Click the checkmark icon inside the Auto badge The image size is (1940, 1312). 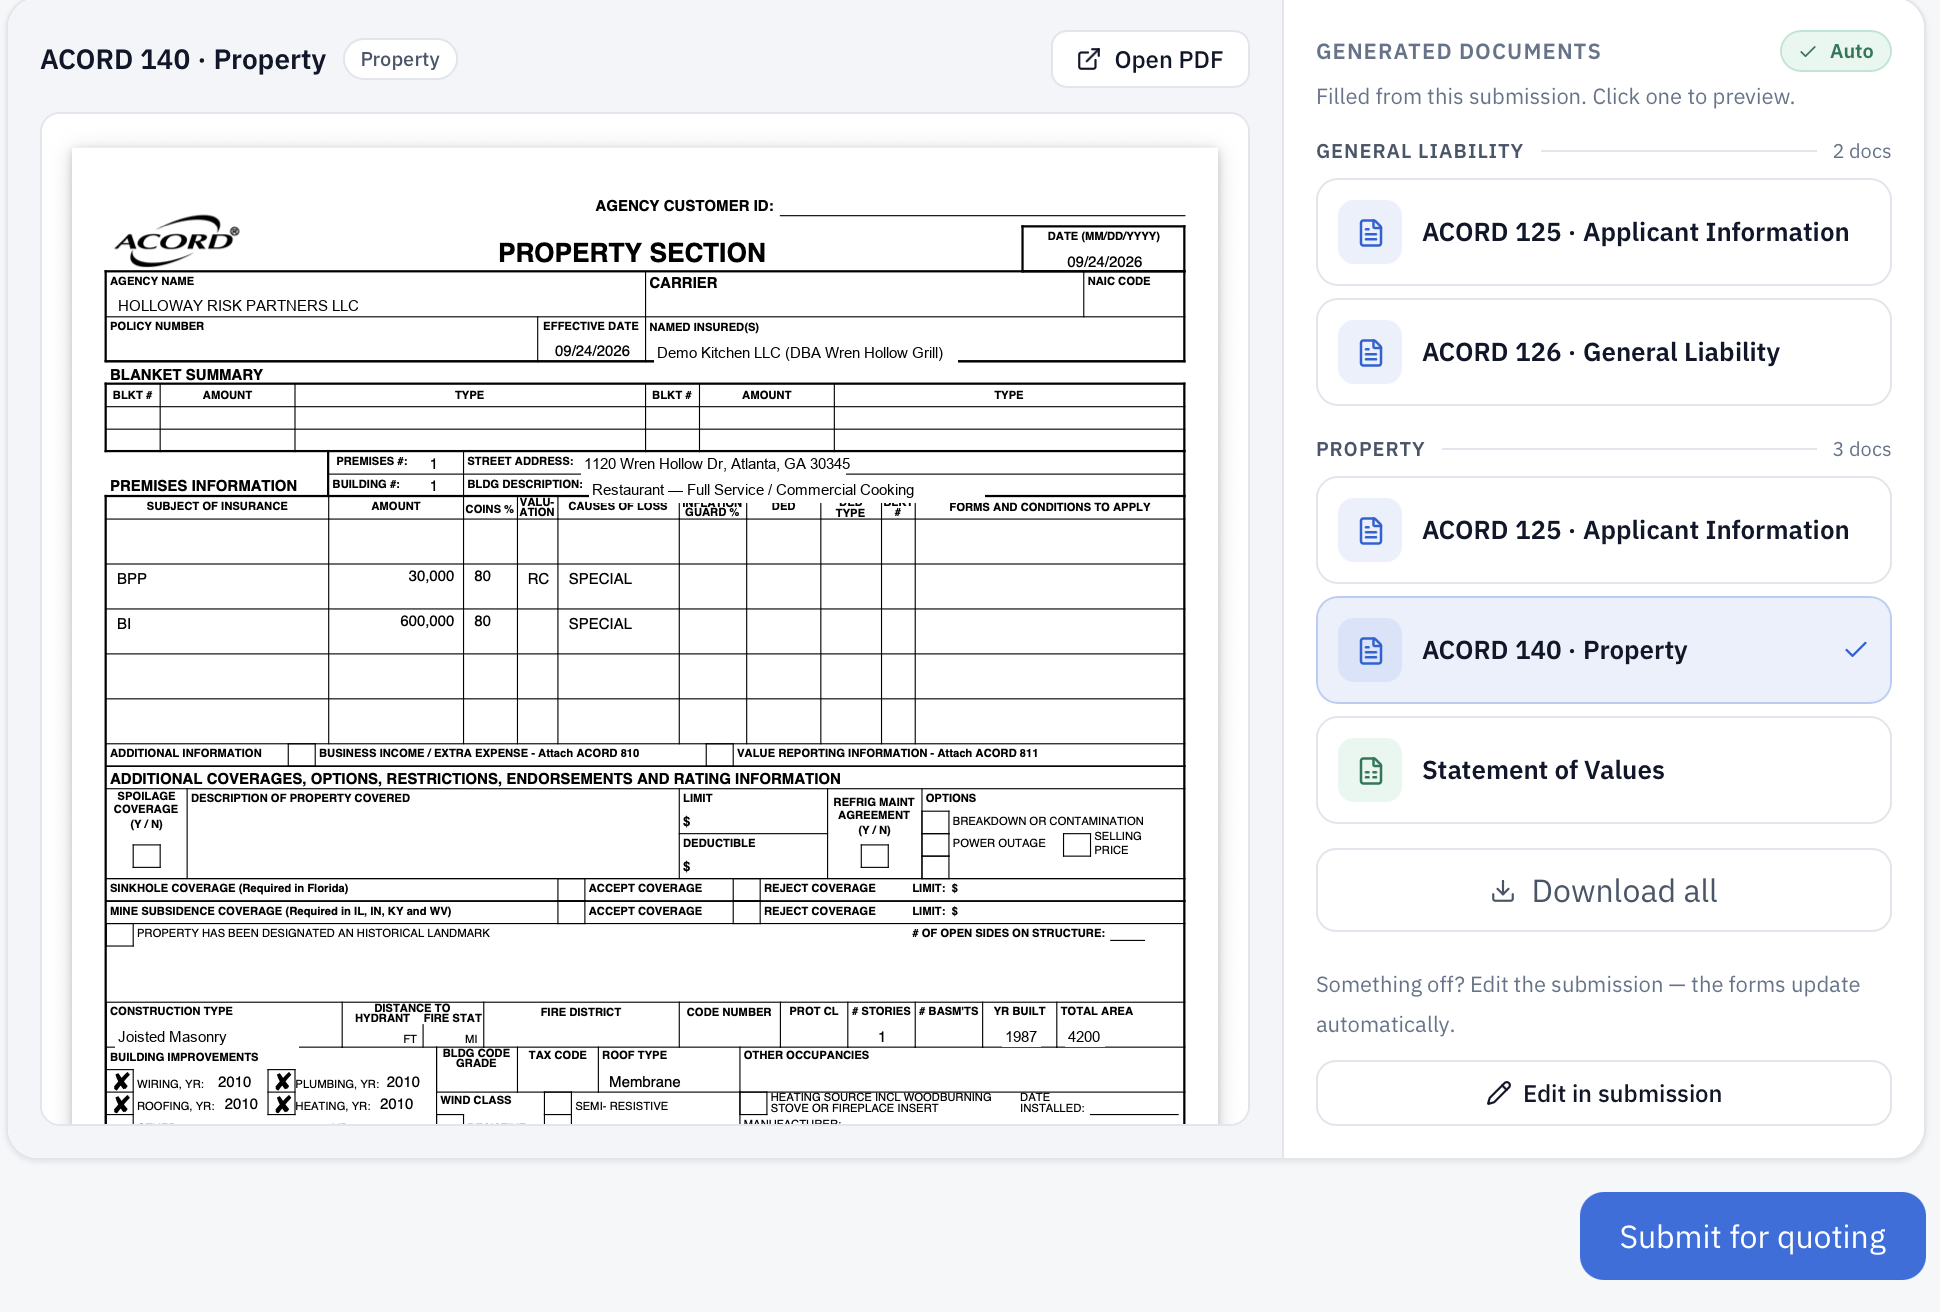[x=1808, y=52]
